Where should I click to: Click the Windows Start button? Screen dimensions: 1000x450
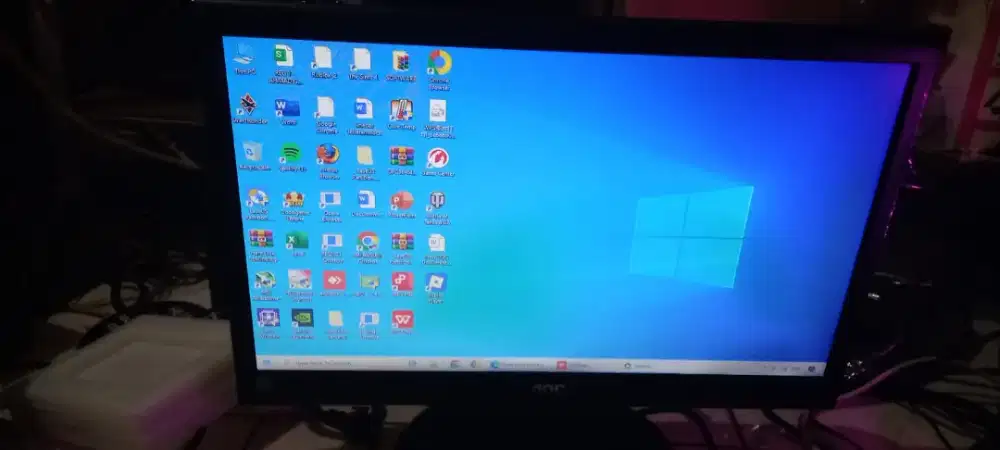(267, 362)
